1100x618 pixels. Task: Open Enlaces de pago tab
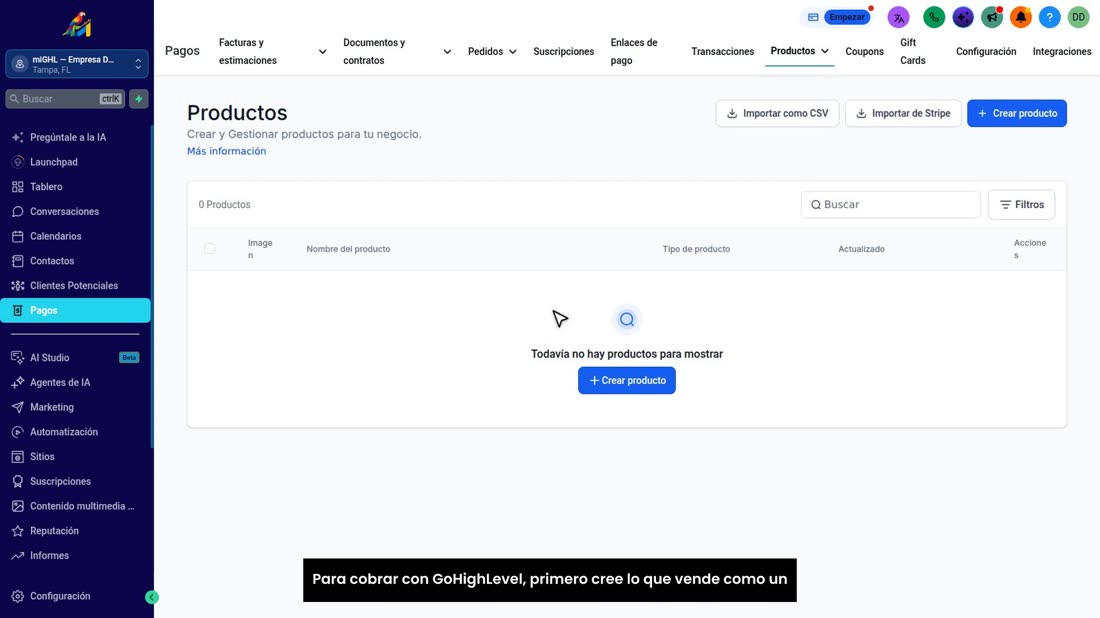click(x=634, y=51)
